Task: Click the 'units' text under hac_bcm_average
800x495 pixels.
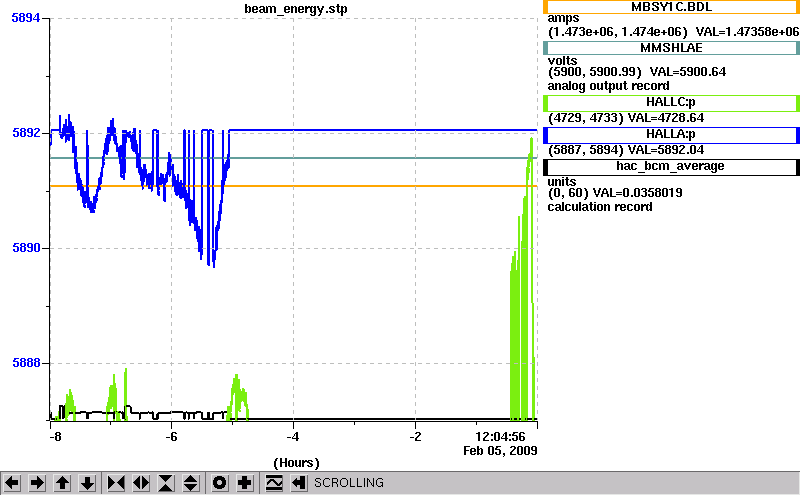Action: click(x=562, y=182)
